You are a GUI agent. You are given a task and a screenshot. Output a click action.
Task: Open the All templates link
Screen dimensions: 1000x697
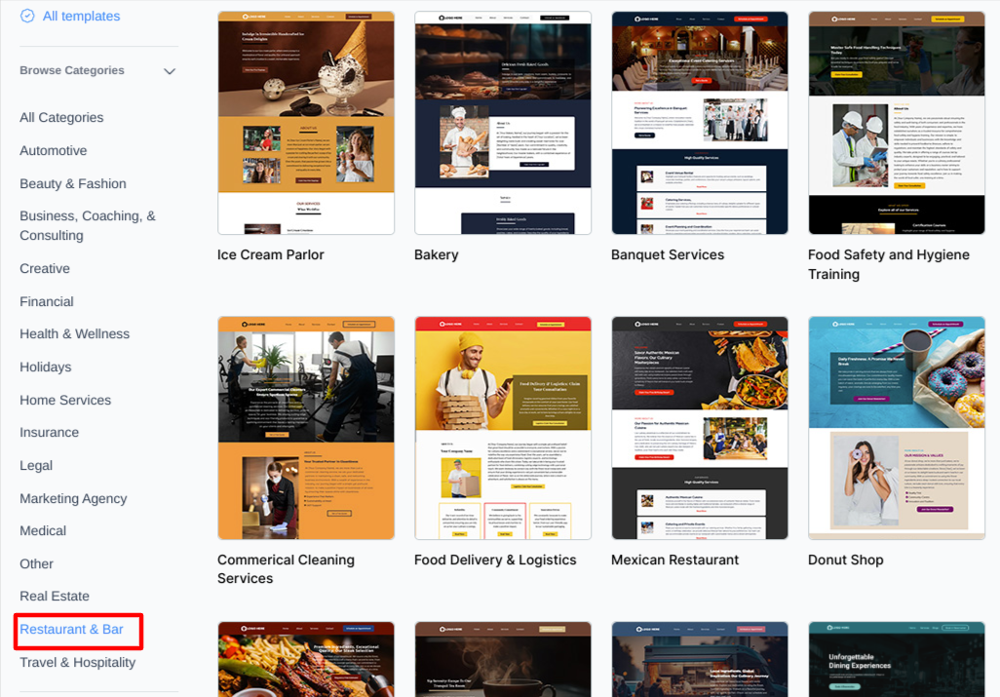click(81, 16)
